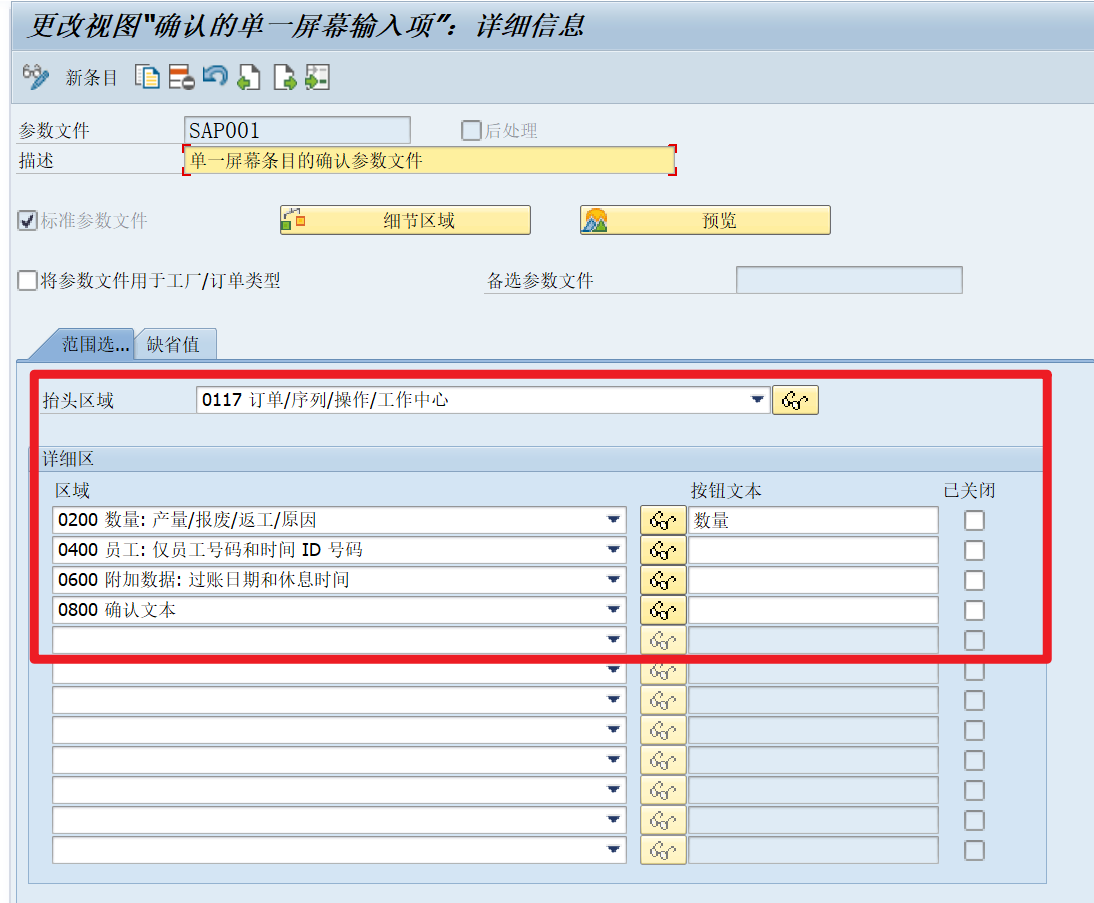
Task: Check the 已关闭 box for the 0200 数量 row
Action: click(x=973, y=519)
